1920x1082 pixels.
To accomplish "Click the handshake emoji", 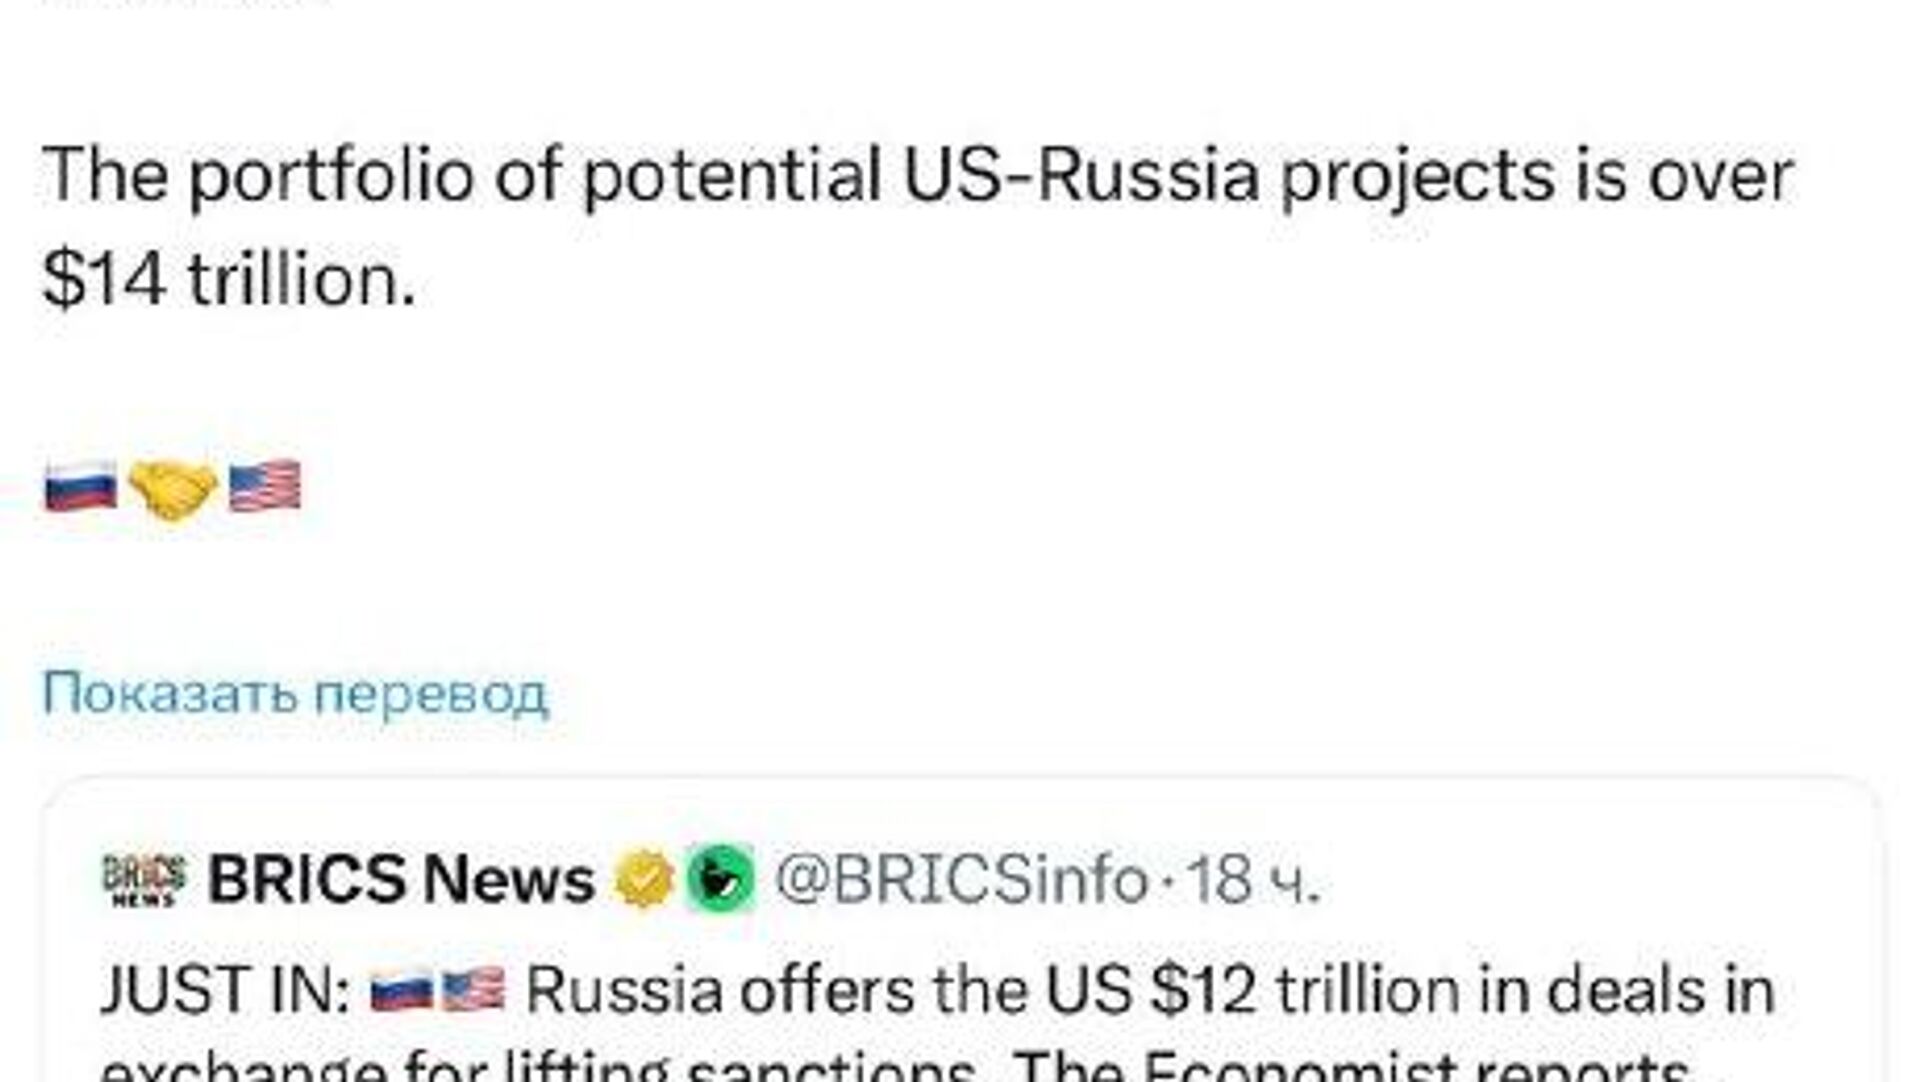I will (173, 489).
